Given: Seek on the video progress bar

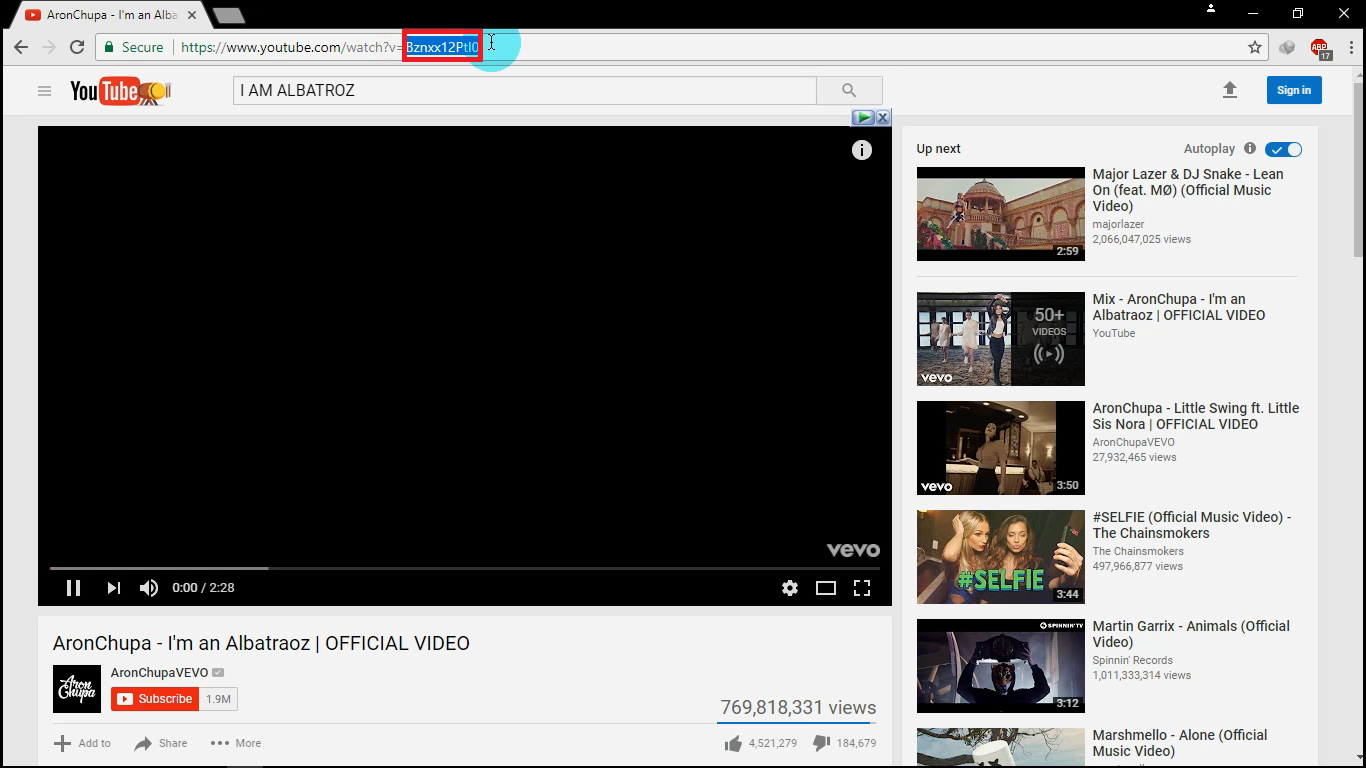Looking at the screenshot, I should (x=465, y=568).
